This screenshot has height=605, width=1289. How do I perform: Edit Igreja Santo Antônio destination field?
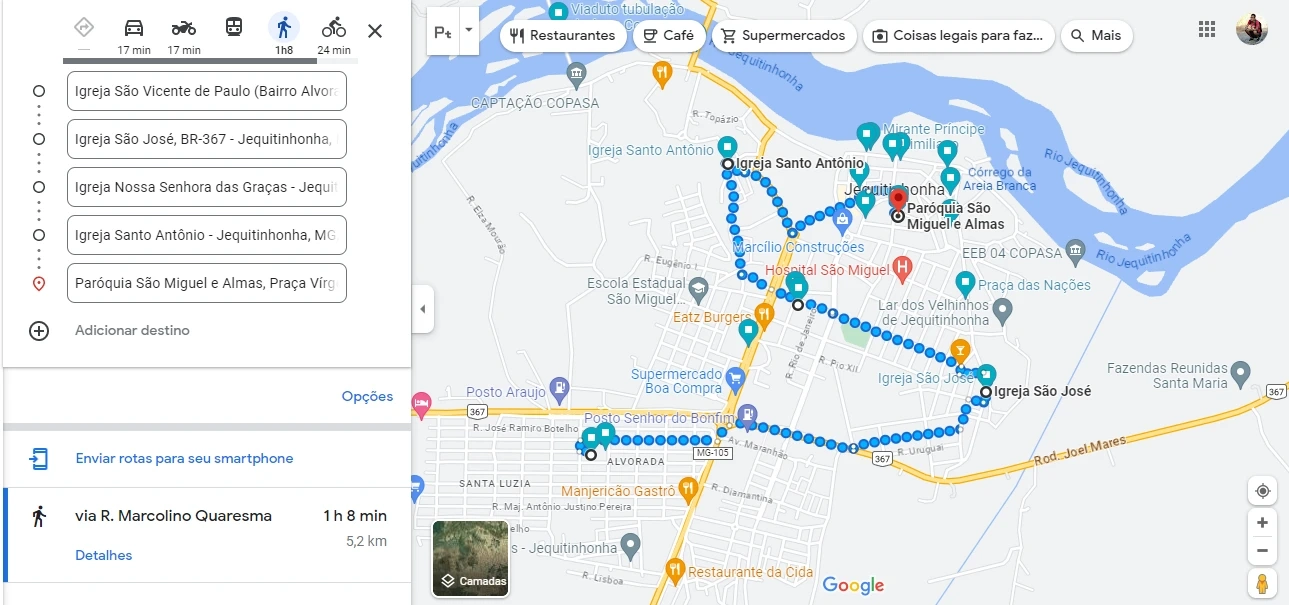(x=207, y=235)
